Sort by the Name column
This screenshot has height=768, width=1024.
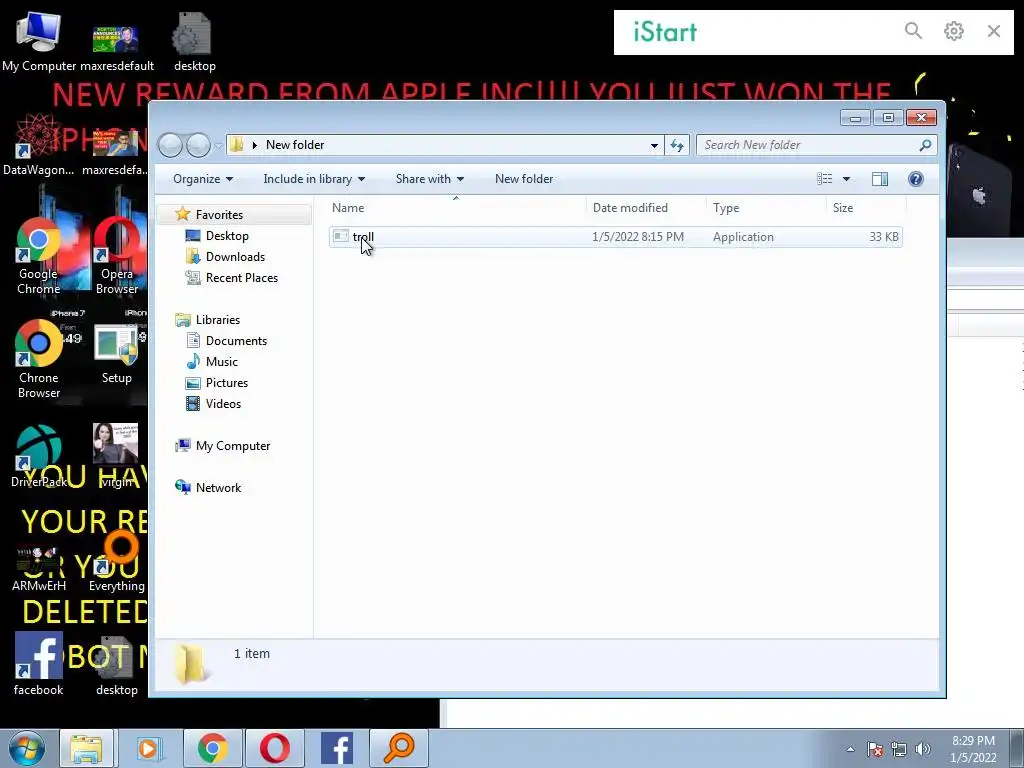click(x=456, y=208)
